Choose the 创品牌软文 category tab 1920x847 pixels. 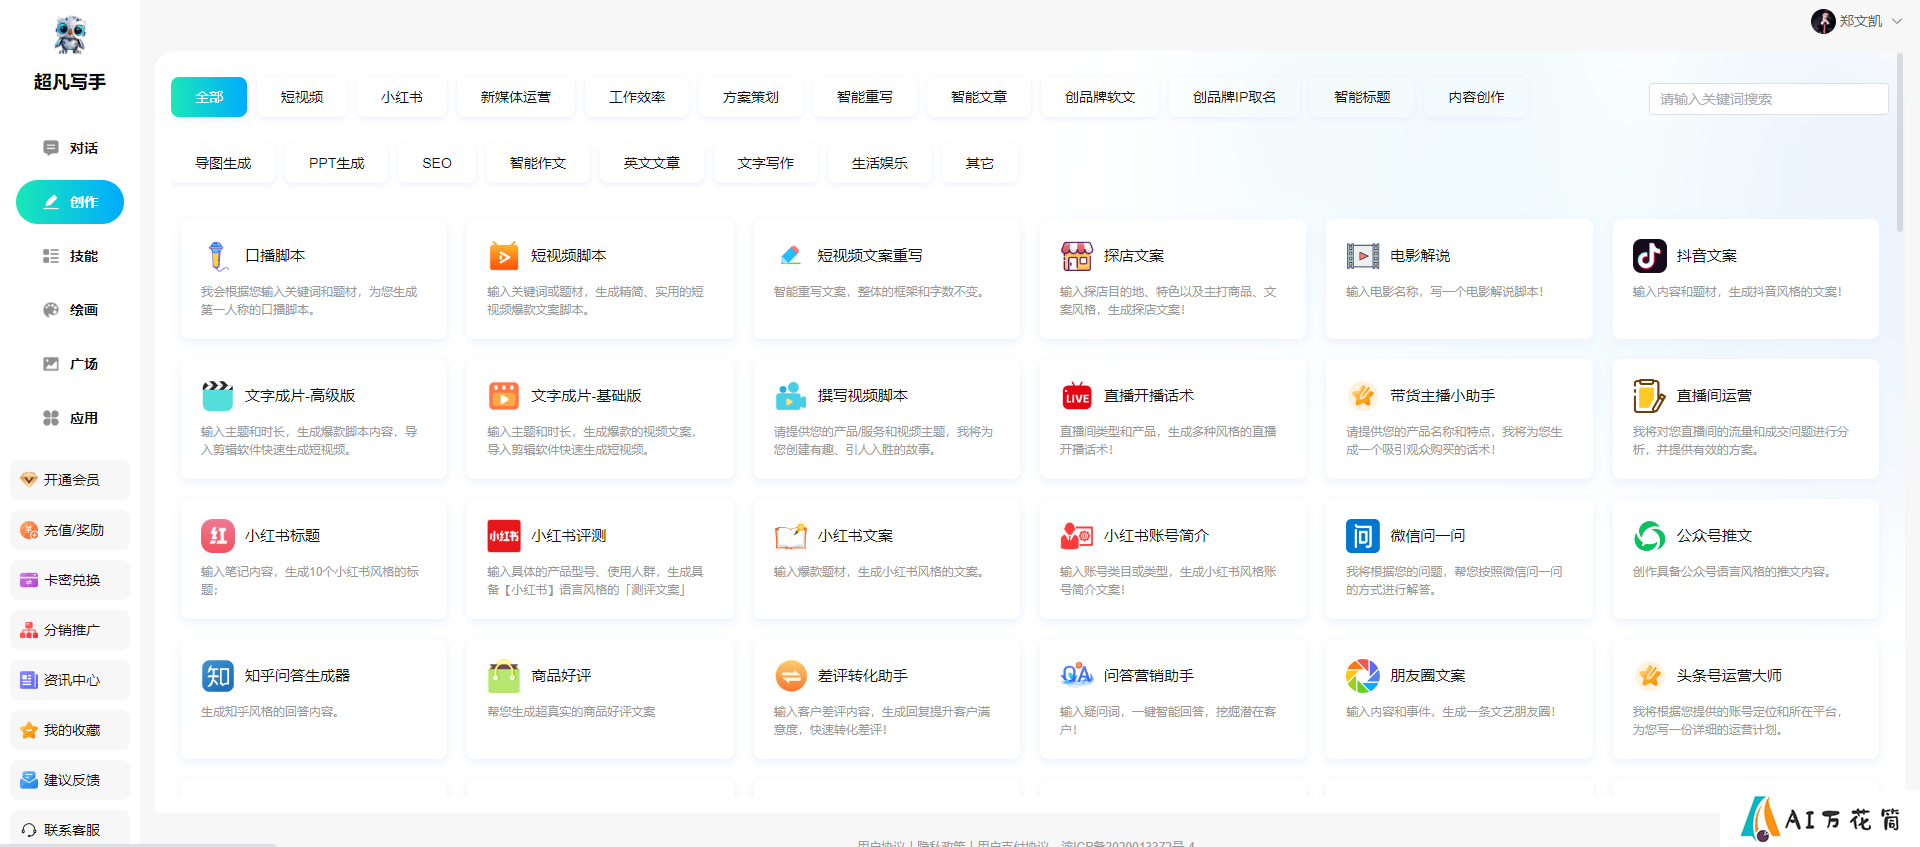click(1100, 97)
